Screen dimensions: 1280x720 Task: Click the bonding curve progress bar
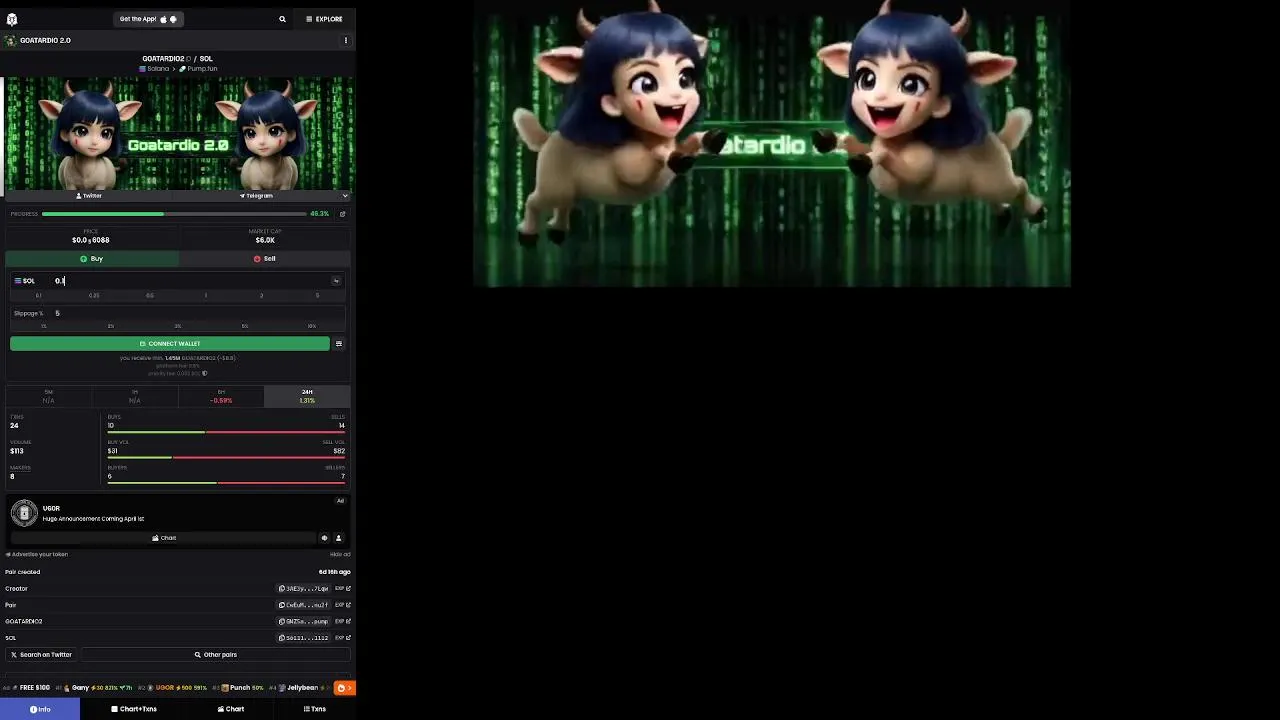[x=174, y=214]
